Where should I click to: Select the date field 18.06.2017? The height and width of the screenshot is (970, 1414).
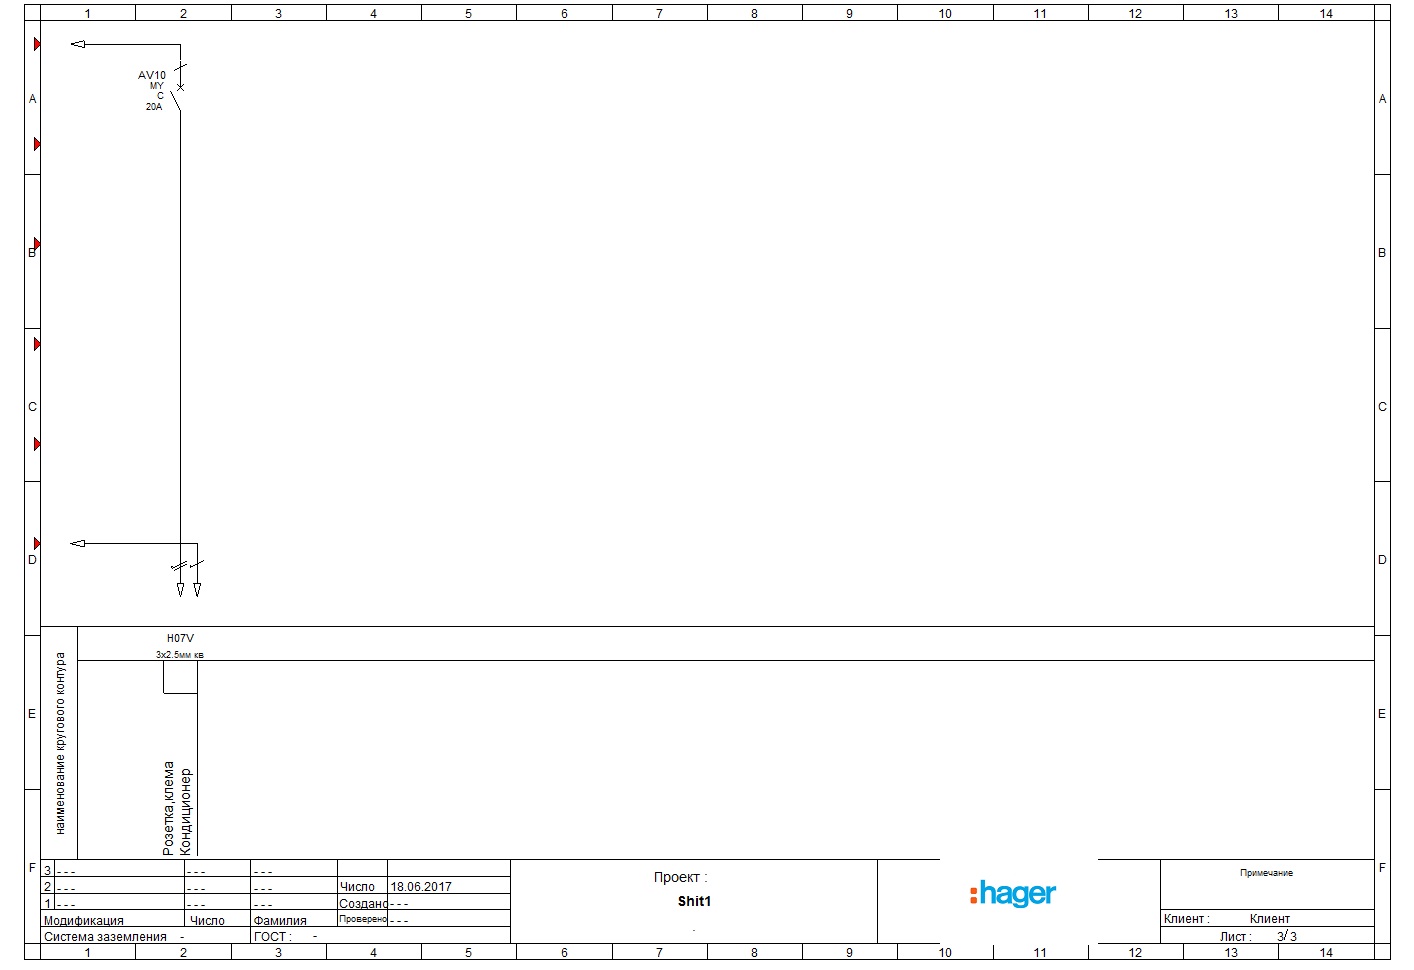[x=421, y=887]
